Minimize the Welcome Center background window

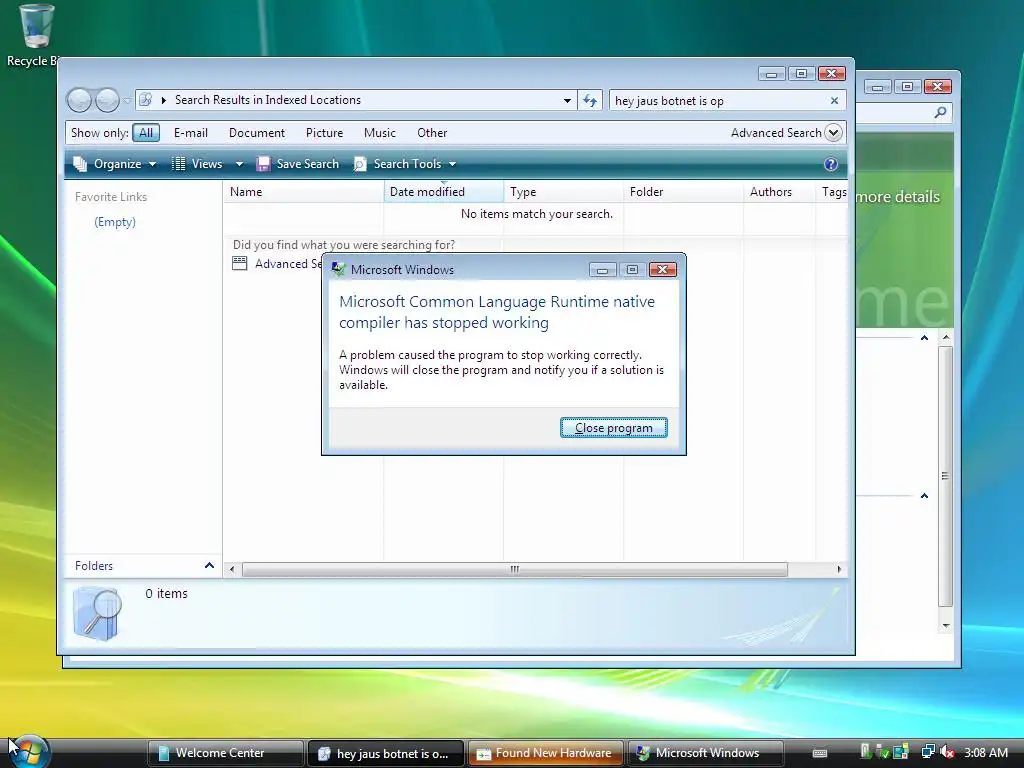(x=877, y=87)
